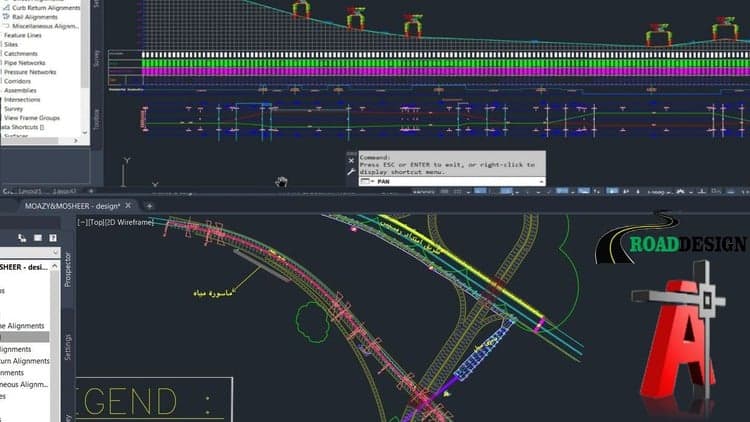Select View Frame Groups tree node

click(x=32, y=118)
